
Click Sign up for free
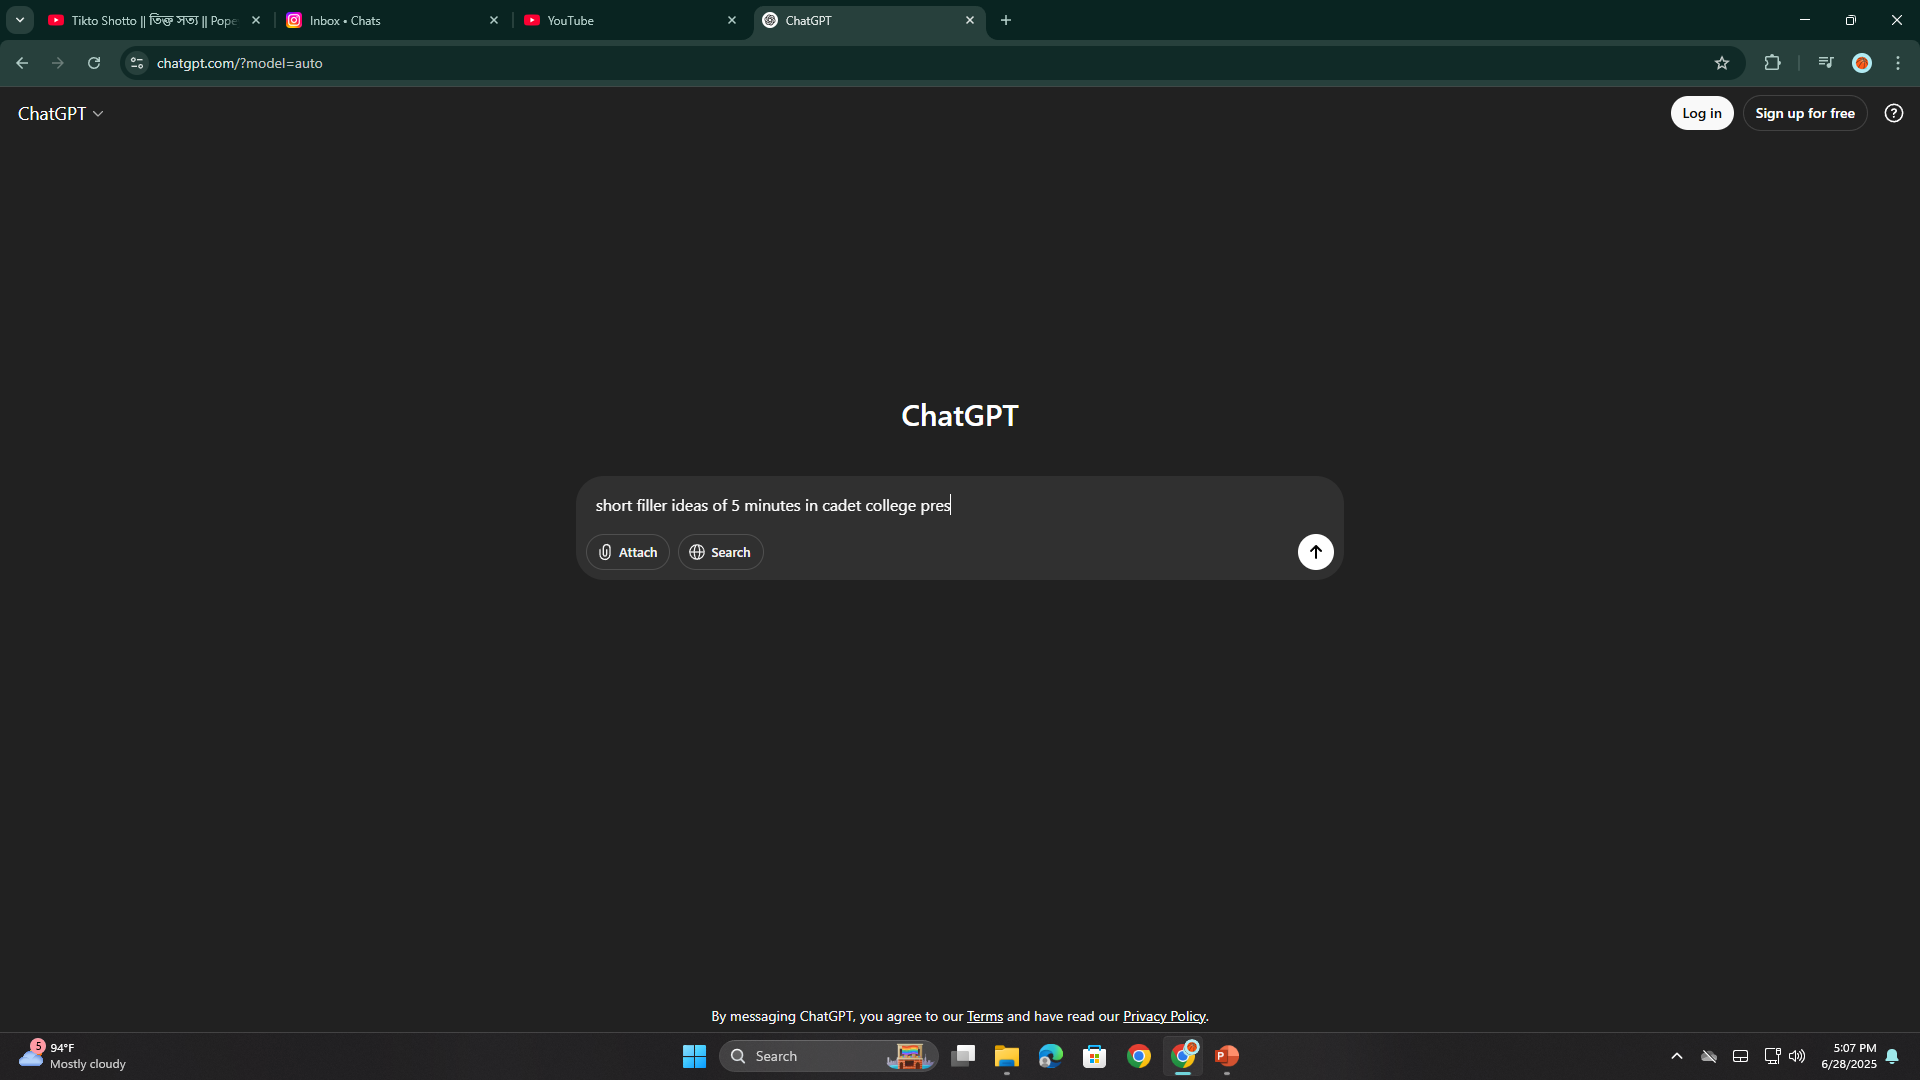click(x=1804, y=113)
